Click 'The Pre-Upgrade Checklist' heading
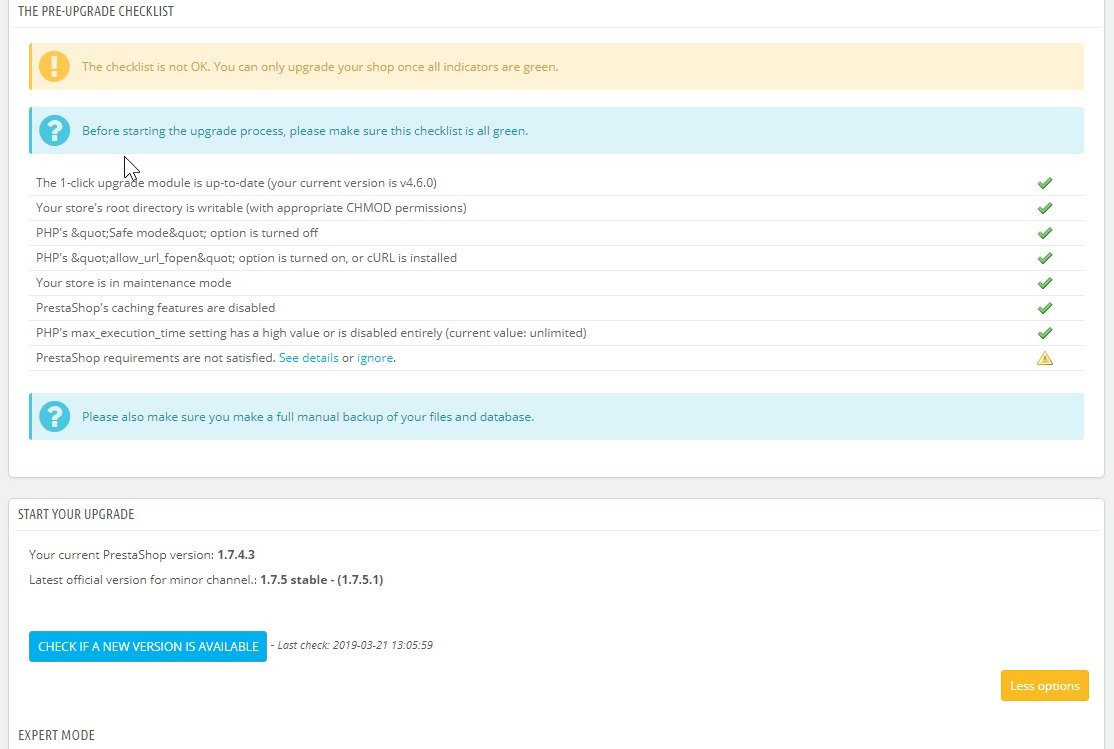The image size is (1114, 749). tap(96, 11)
